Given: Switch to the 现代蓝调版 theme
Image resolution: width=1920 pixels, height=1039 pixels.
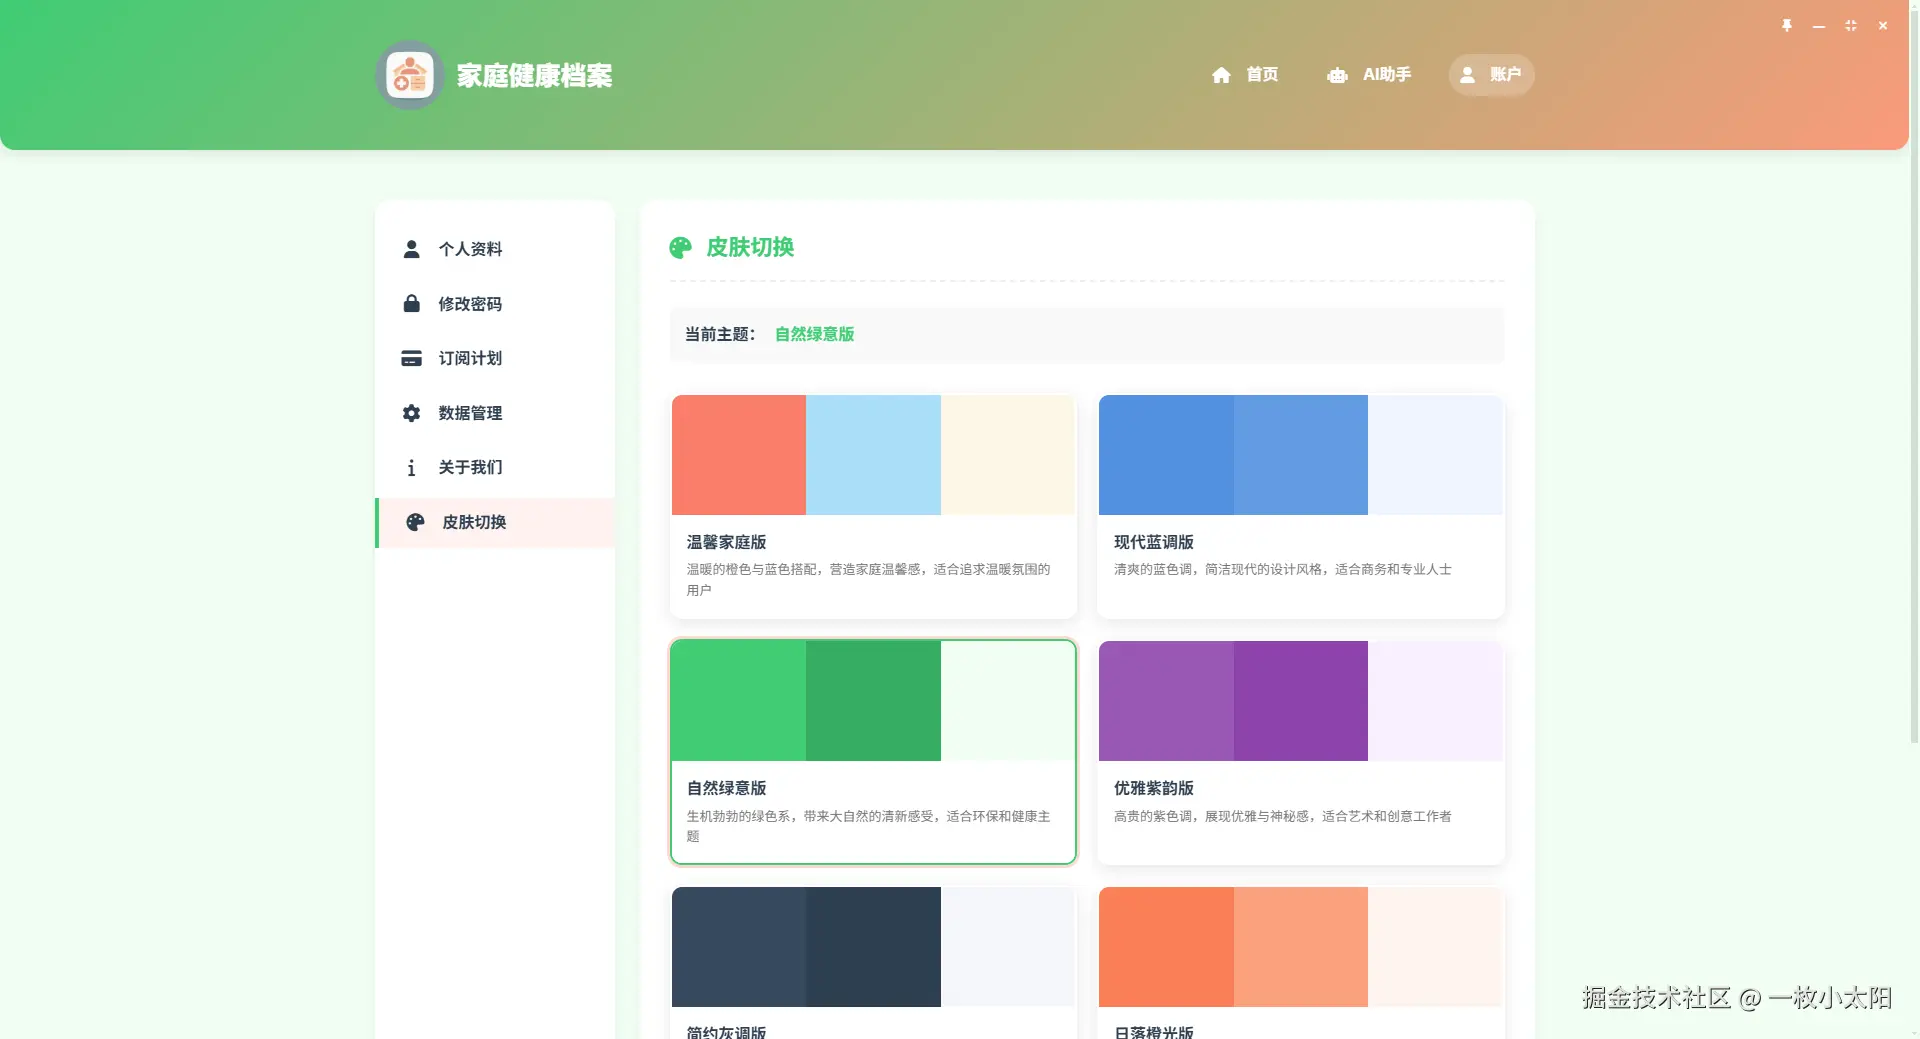Looking at the screenshot, I should coord(1300,505).
